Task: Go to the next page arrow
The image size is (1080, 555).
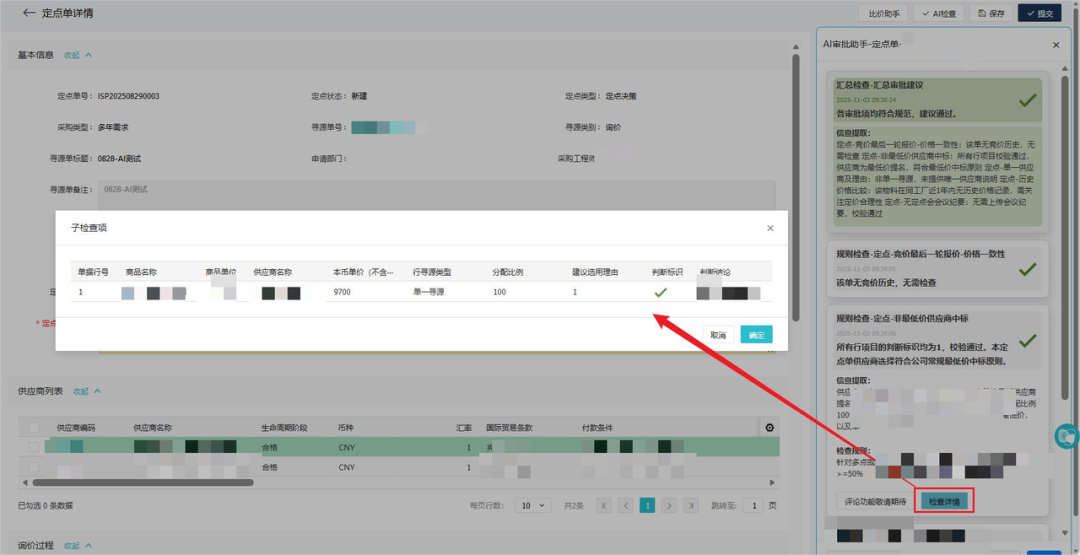Action: (670, 506)
